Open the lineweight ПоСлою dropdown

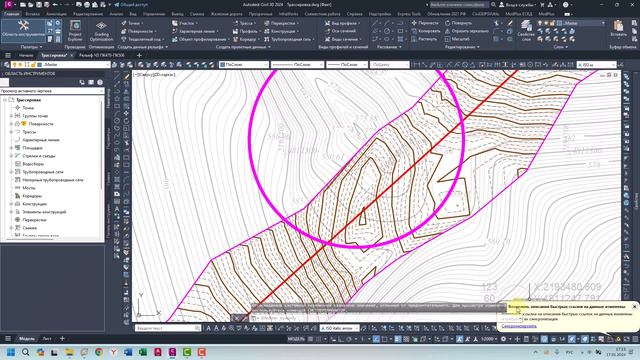[x=347, y=64]
